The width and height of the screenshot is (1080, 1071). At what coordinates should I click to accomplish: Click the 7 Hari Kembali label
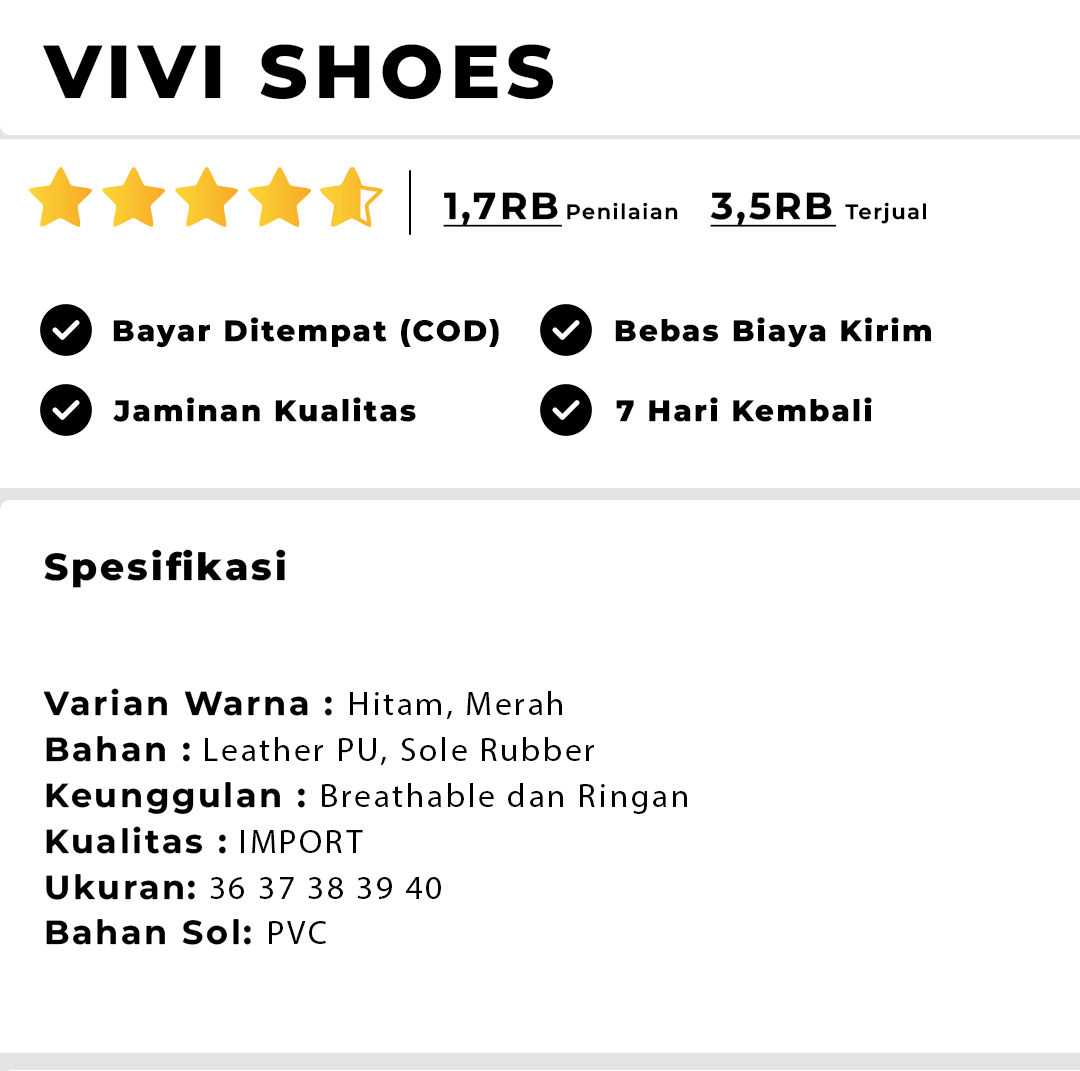(x=745, y=411)
